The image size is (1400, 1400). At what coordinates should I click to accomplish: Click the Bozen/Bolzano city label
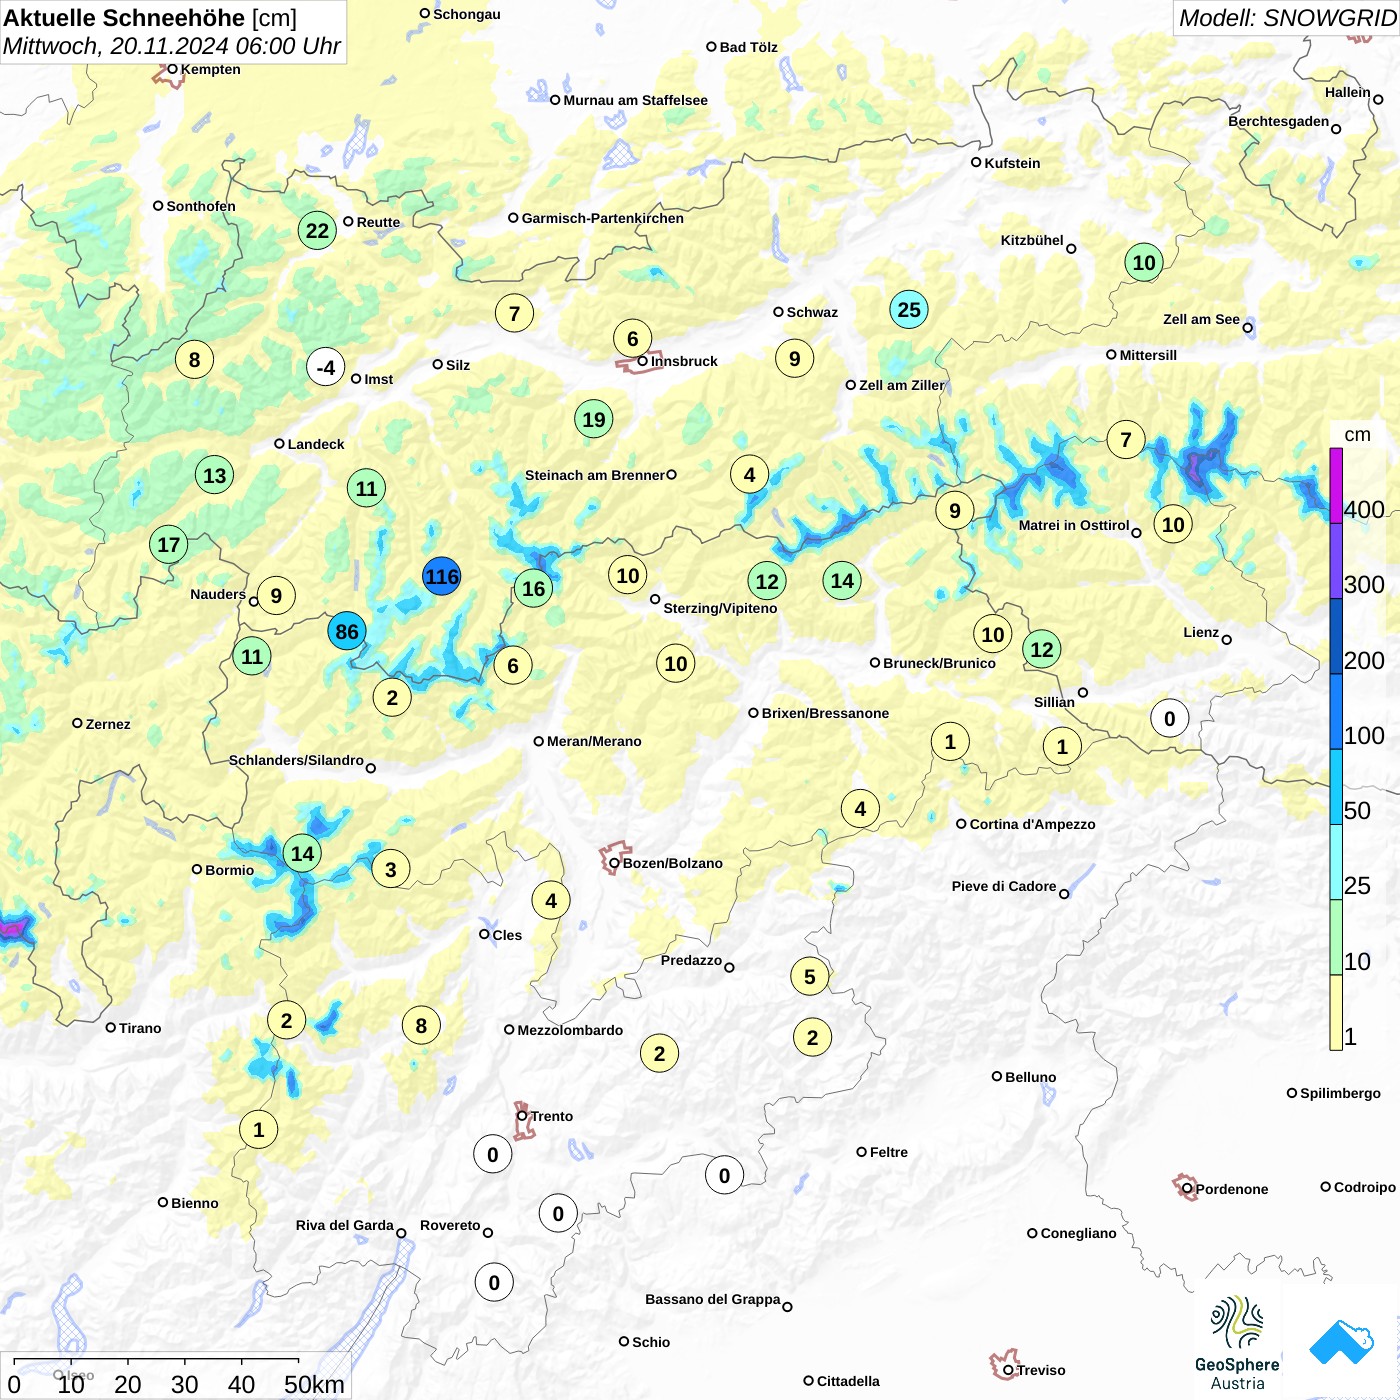[673, 863]
